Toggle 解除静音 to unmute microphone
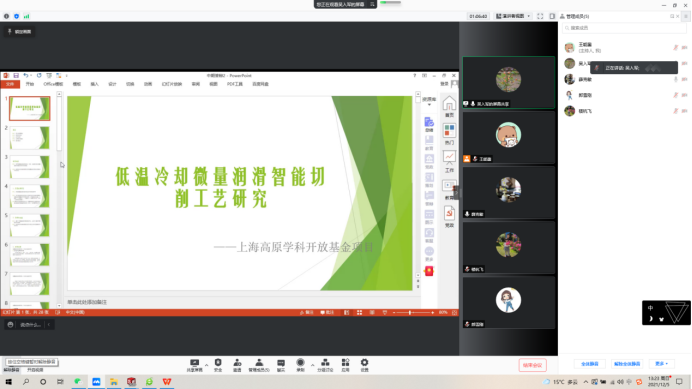This screenshot has width=692, height=389. [x=11, y=370]
